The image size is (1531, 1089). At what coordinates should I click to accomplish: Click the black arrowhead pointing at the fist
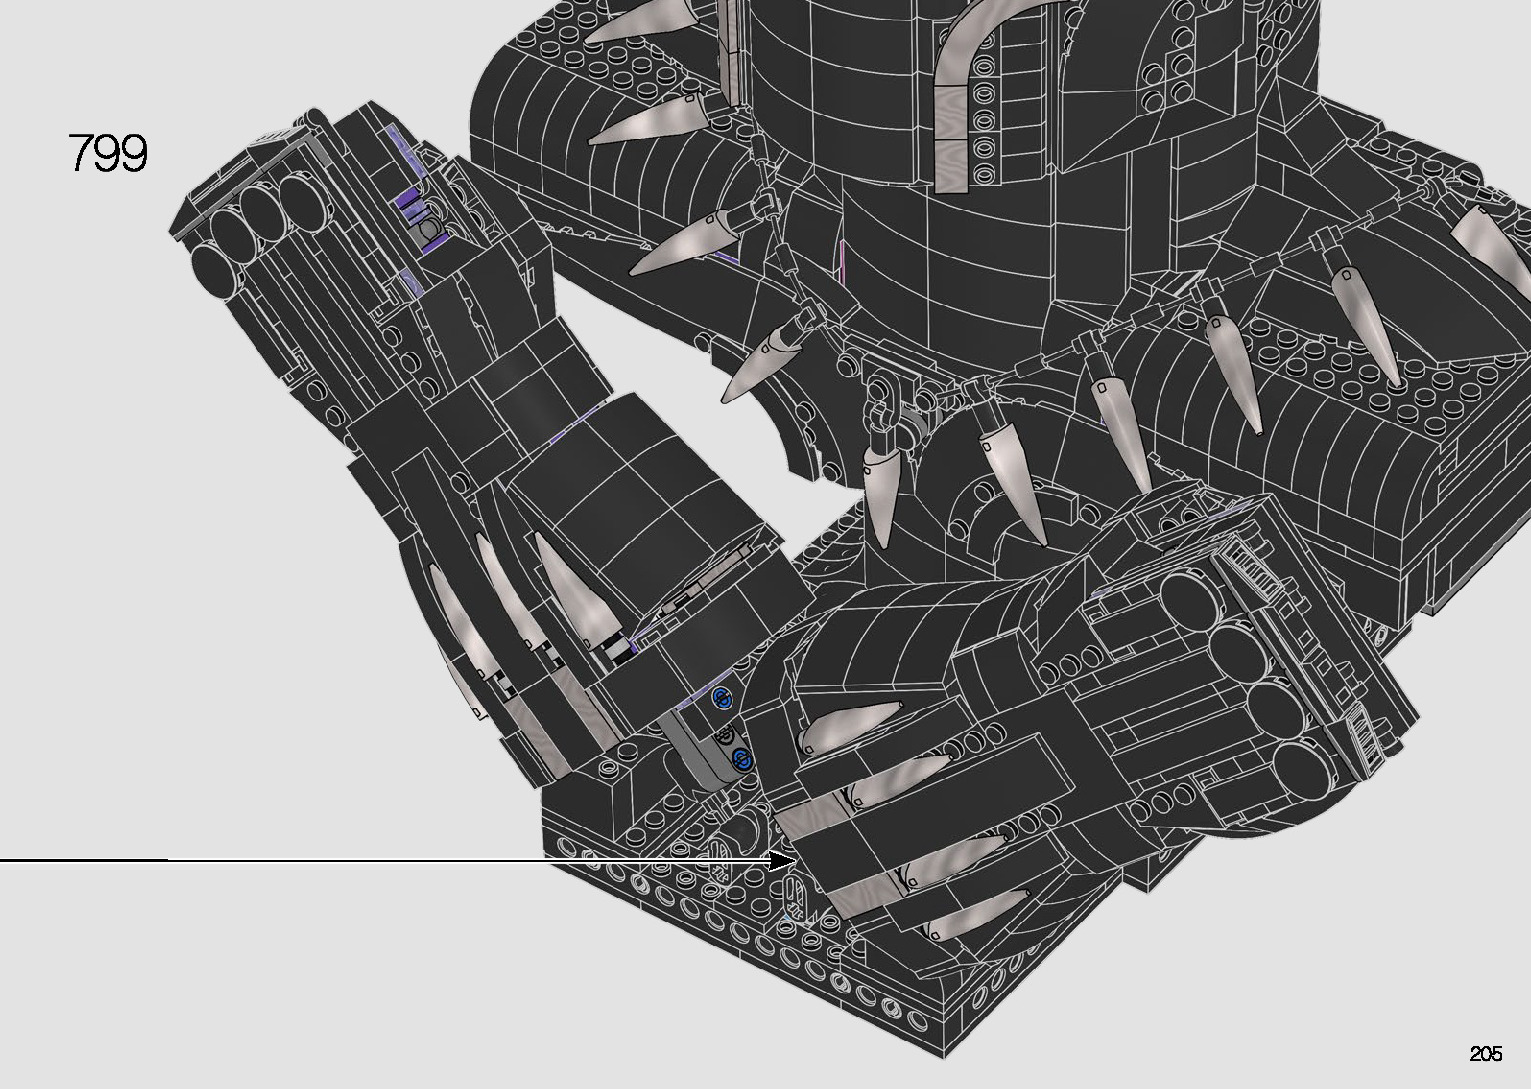pos(782,860)
